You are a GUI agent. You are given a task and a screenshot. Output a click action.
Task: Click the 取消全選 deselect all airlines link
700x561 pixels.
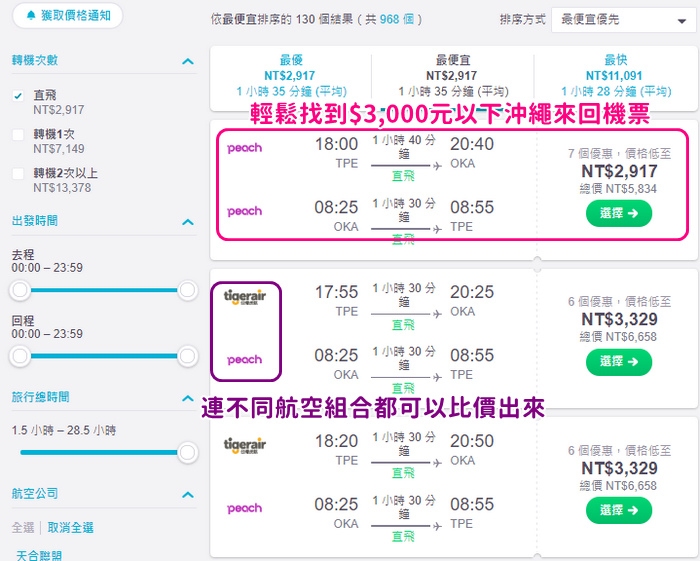click(x=71, y=528)
